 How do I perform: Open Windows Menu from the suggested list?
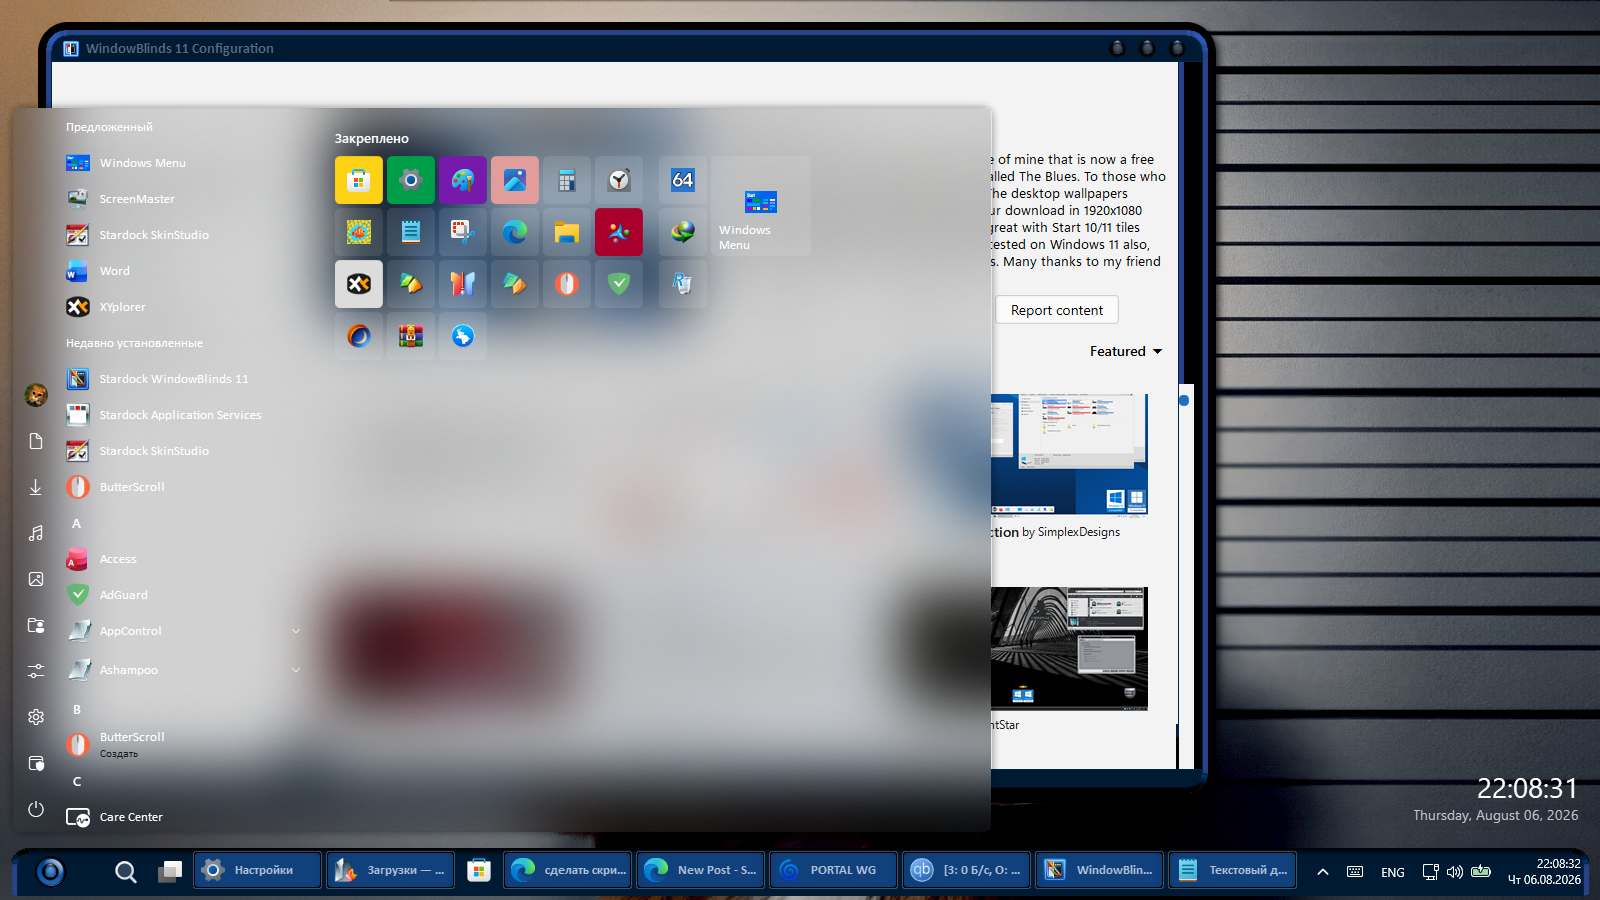click(185, 163)
